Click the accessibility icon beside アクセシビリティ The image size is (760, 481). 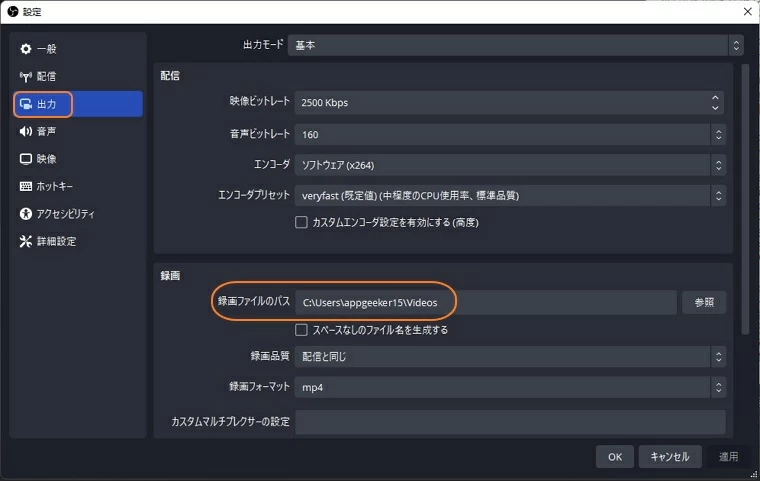(26, 214)
